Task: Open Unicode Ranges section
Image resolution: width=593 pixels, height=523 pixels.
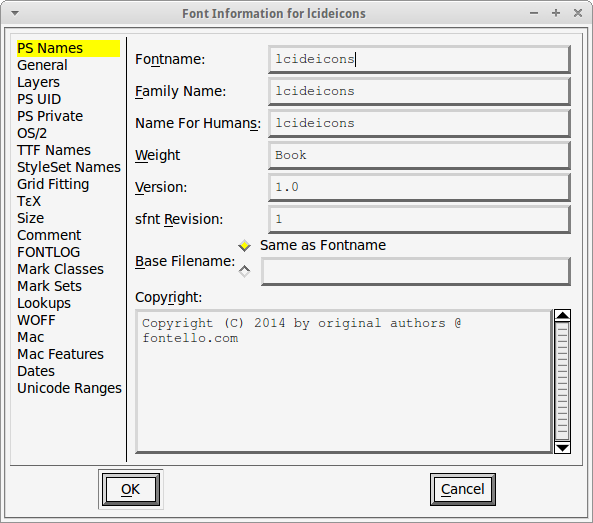Action: pos(70,388)
